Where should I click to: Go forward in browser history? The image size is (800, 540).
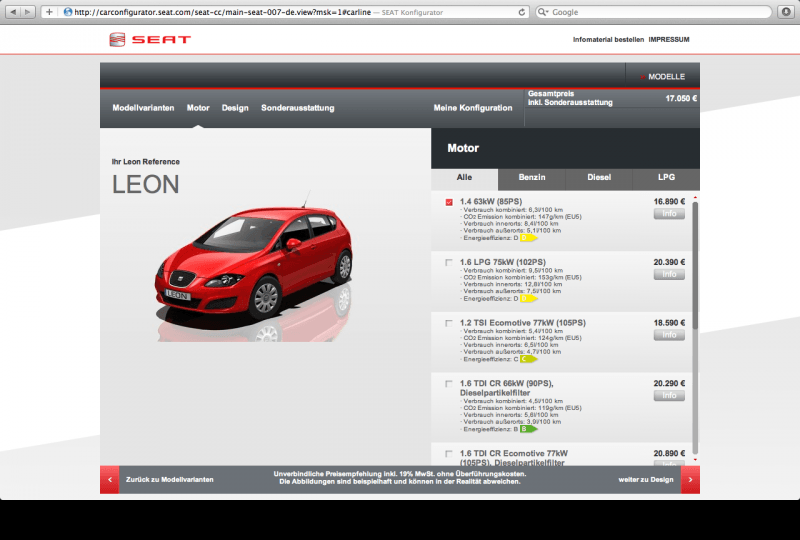pos(28,12)
